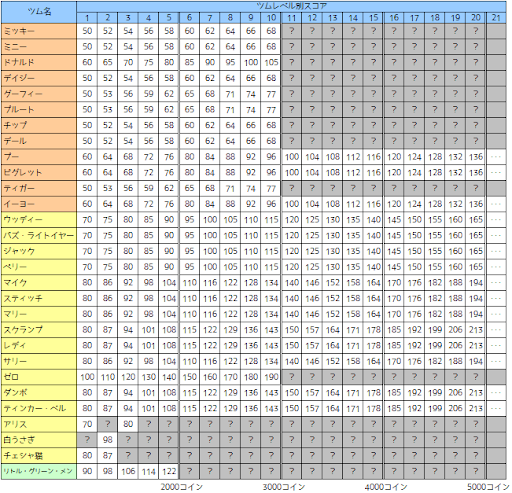Viewport: 512px width, 493px height.
Task: Click the ツムレベル別スコア header
Action: 291,6
